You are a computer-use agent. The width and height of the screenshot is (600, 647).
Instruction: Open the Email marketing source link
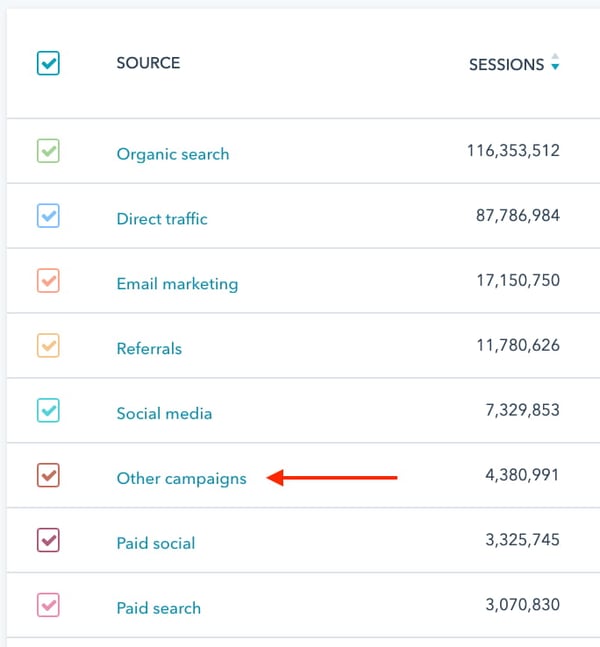(177, 284)
